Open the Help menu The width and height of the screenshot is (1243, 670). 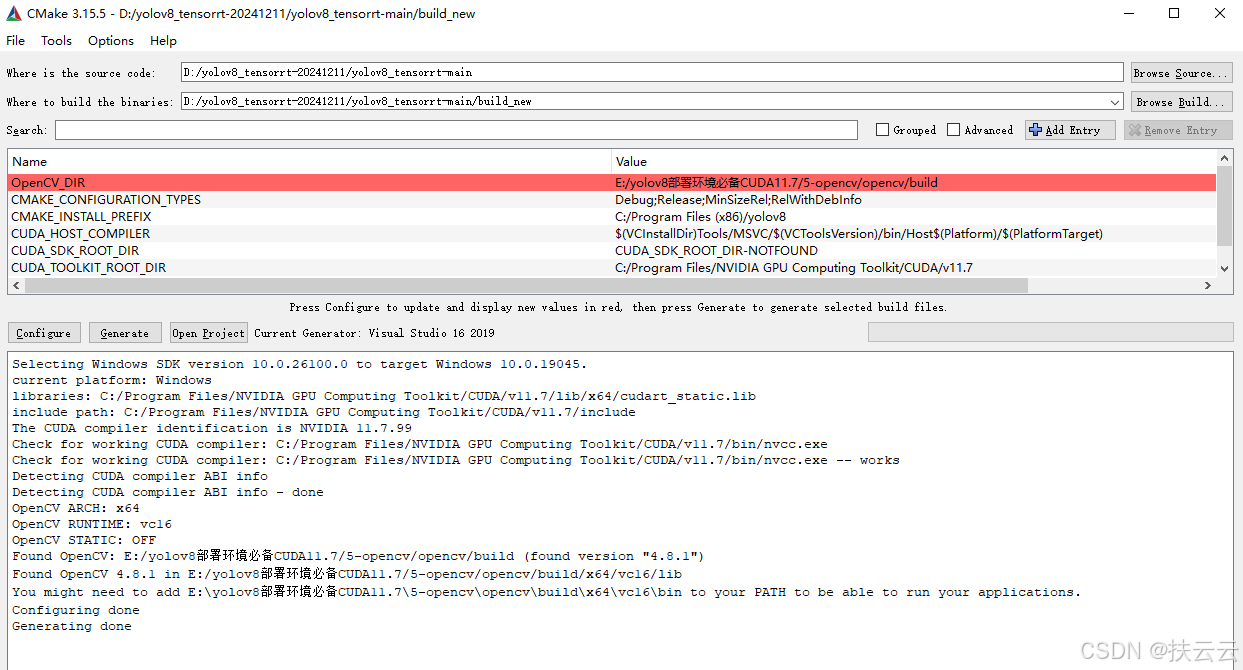tap(163, 41)
